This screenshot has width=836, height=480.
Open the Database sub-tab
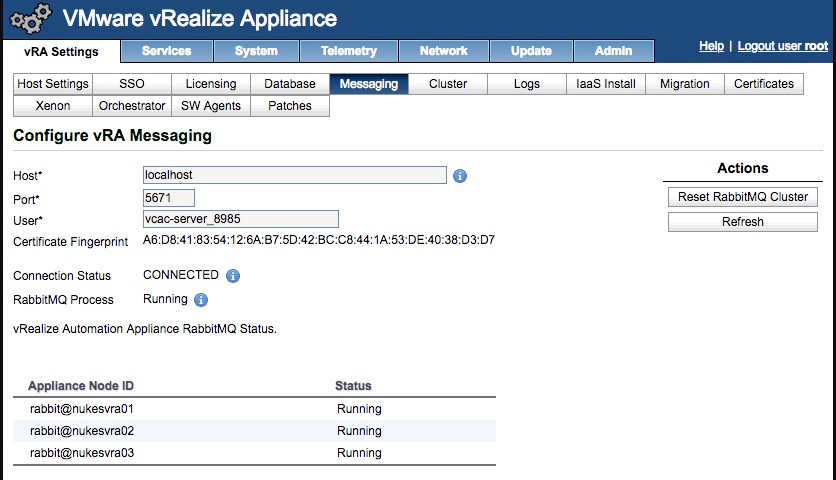click(x=290, y=84)
